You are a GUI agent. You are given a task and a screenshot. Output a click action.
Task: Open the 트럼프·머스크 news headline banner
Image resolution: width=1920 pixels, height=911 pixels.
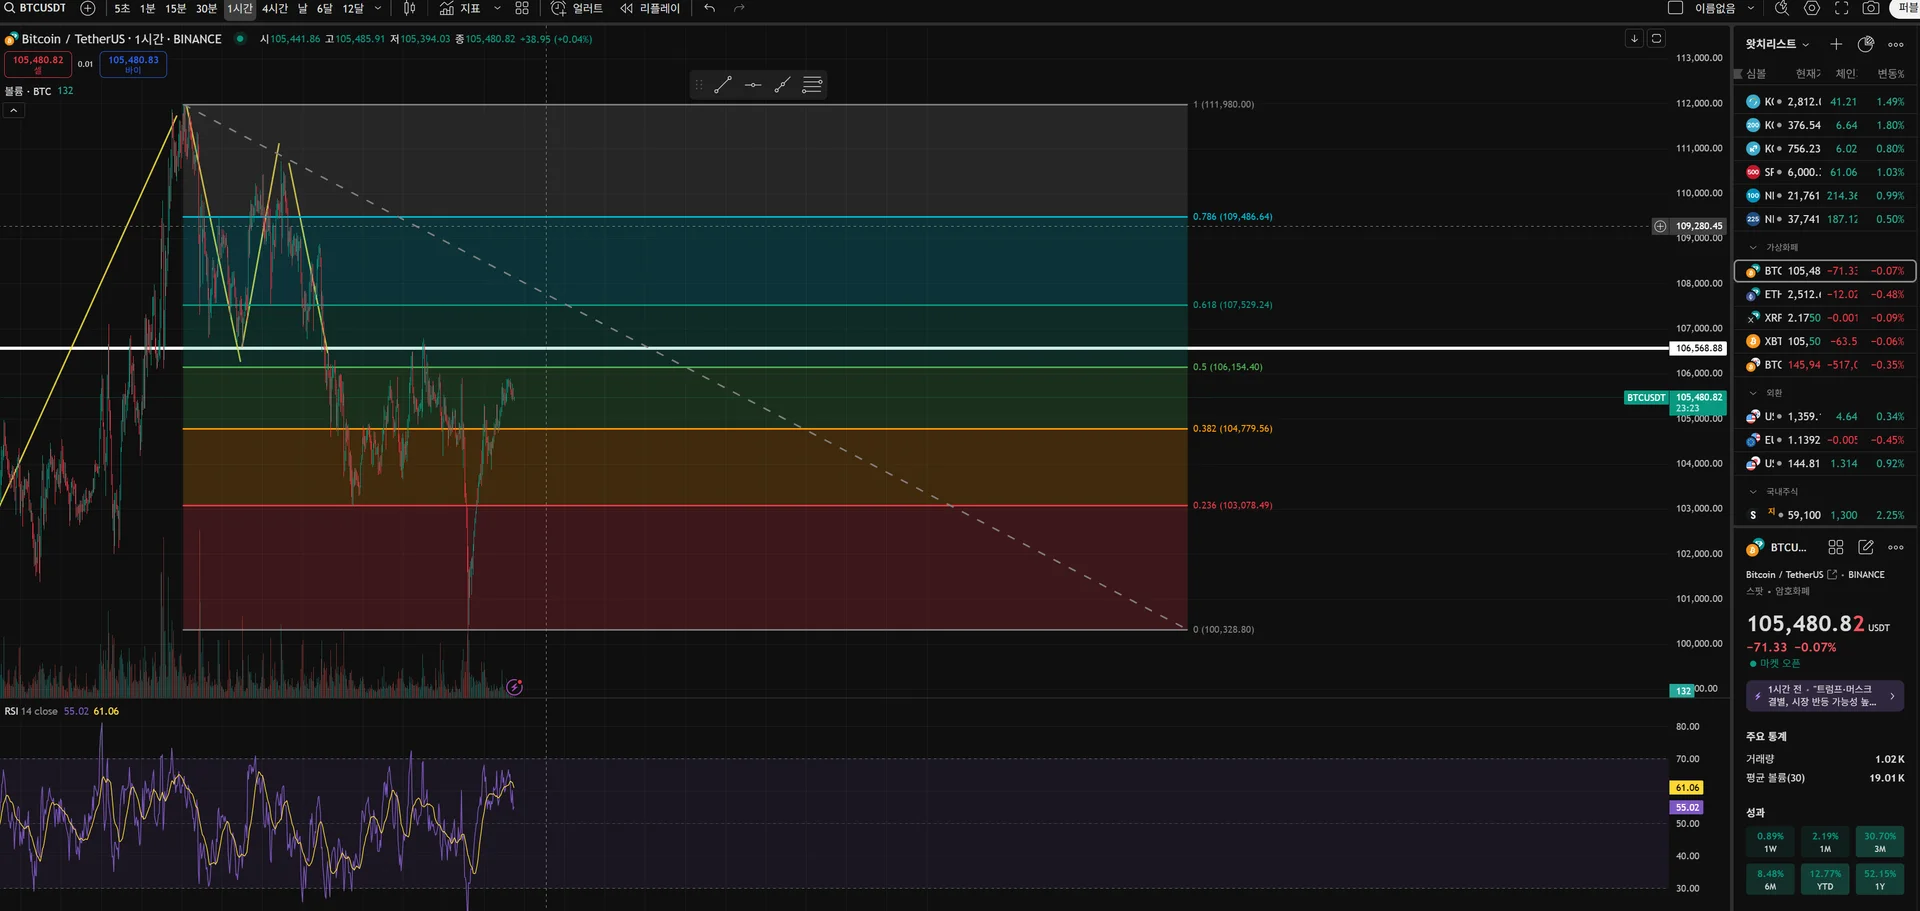click(1824, 696)
